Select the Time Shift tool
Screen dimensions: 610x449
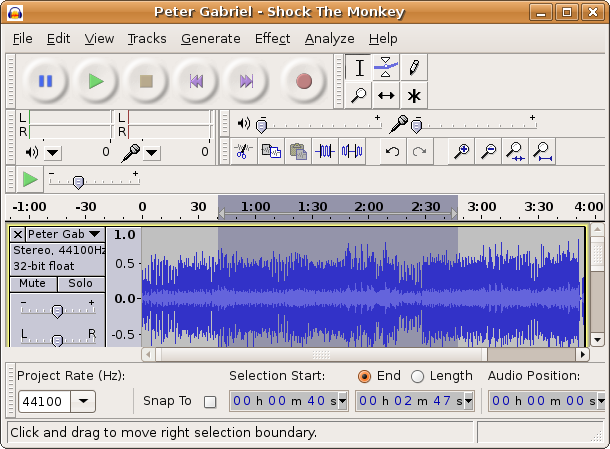click(x=386, y=95)
